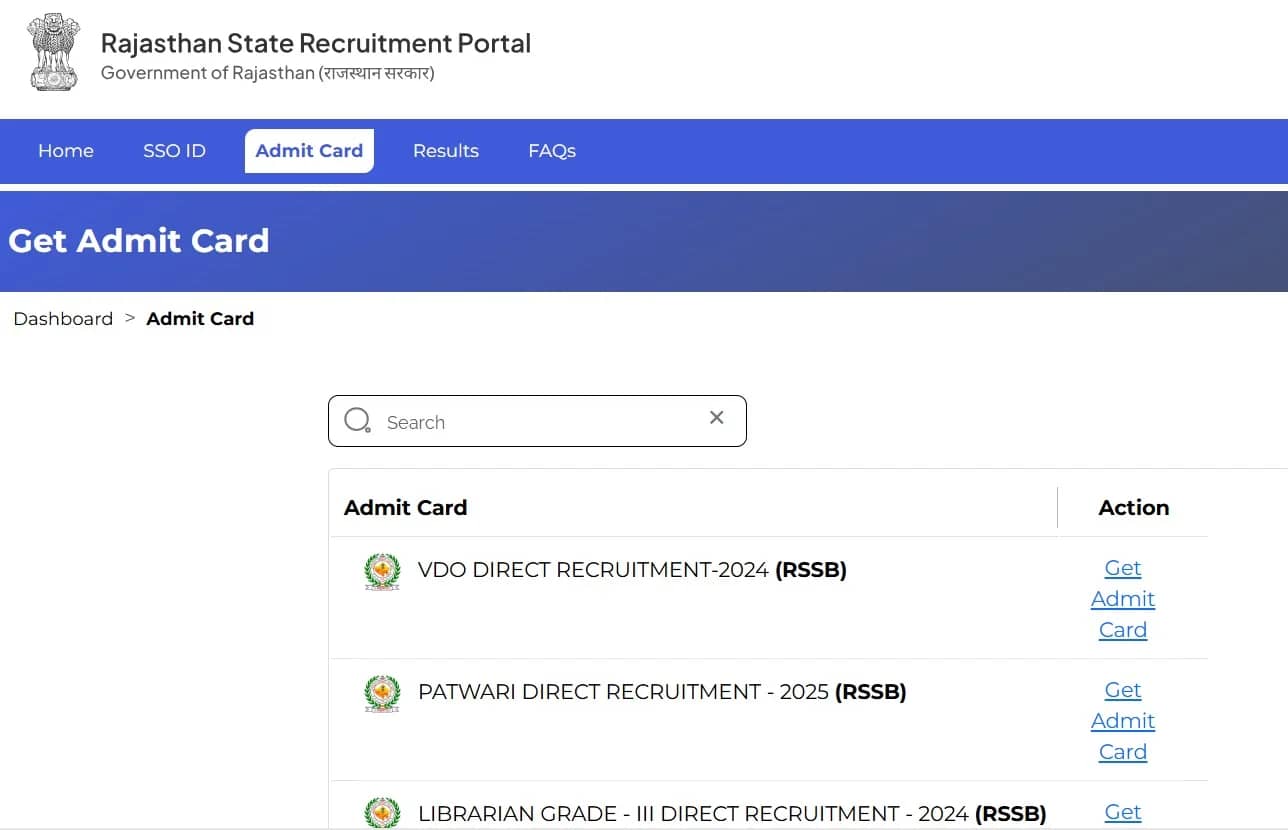The width and height of the screenshot is (1288, 830).
Task: Select the Admit Card navigation tab
Action: [x=309, y=151]
